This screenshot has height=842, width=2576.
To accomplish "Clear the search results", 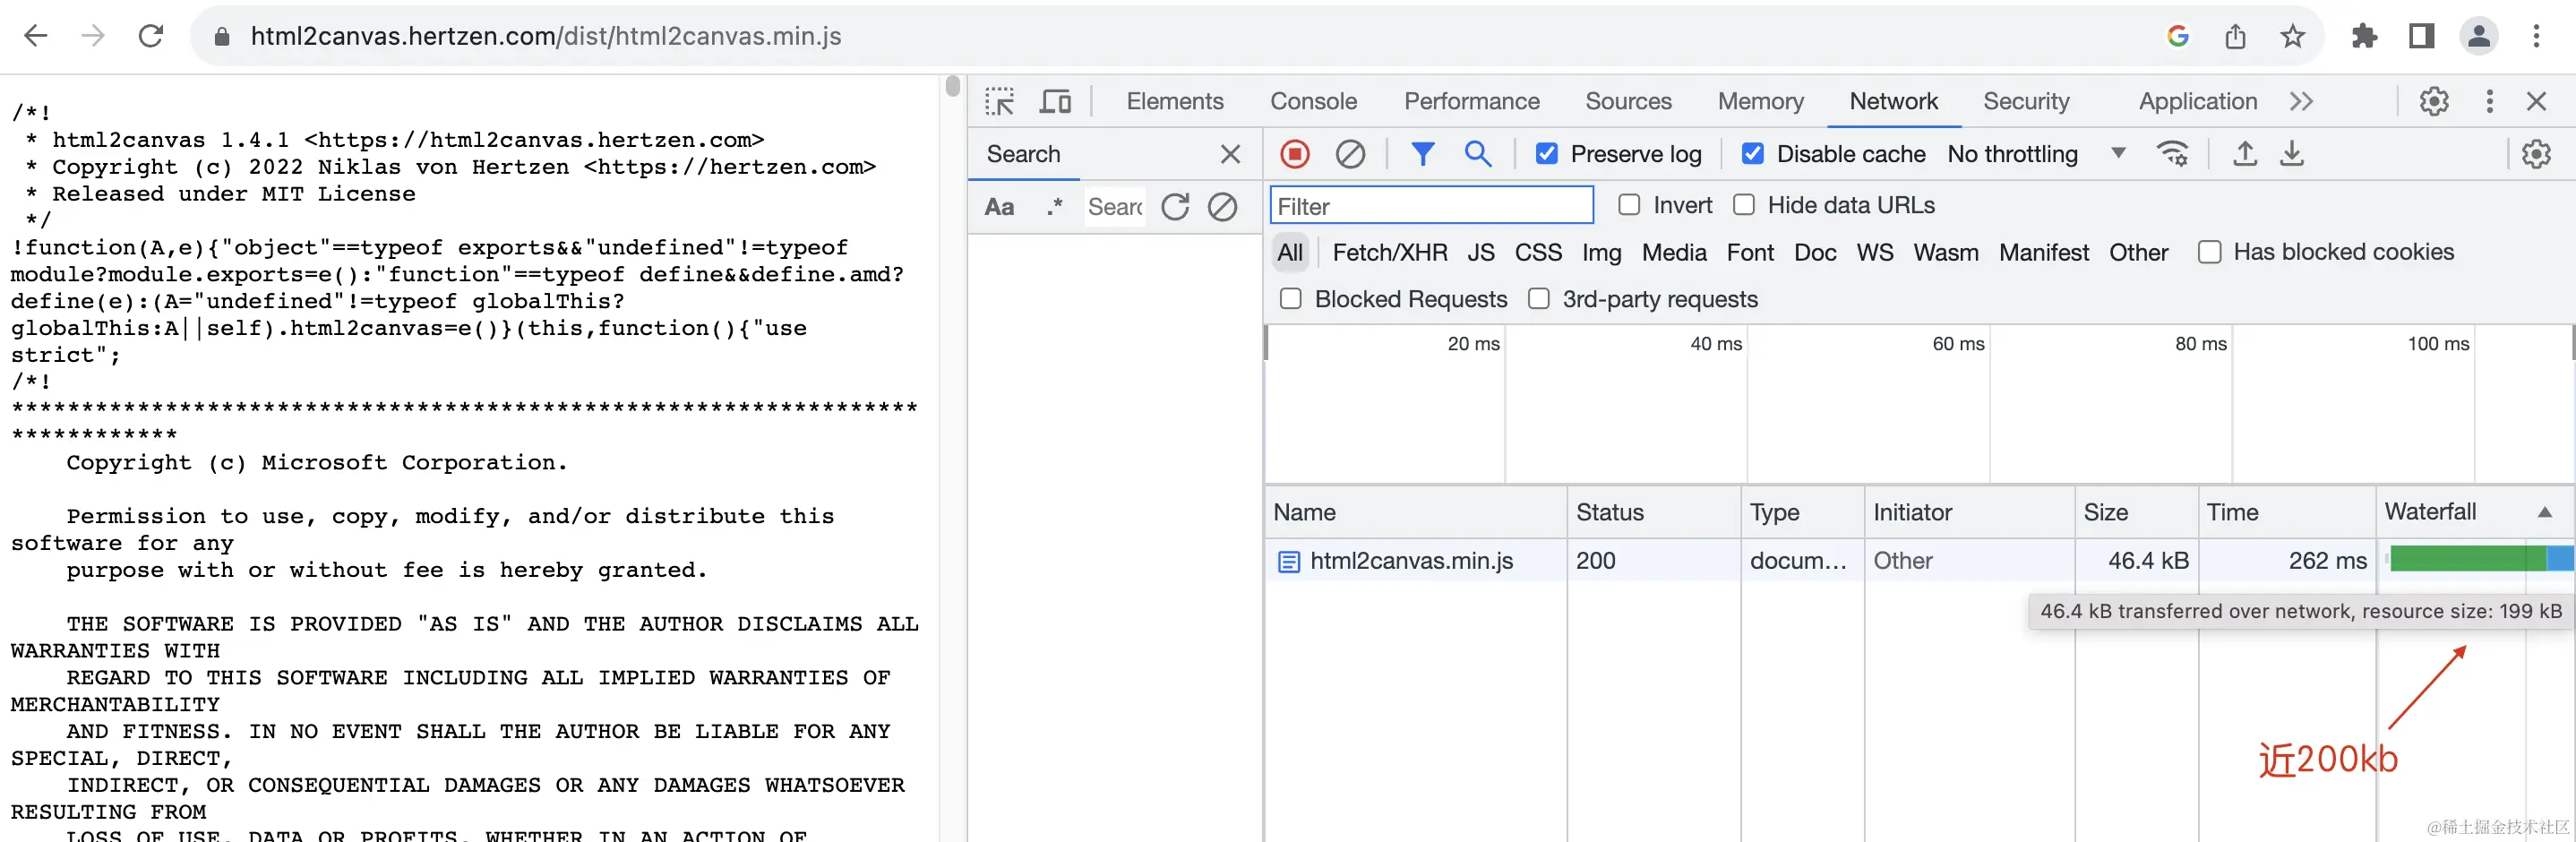I will [x=1222, y=207].
